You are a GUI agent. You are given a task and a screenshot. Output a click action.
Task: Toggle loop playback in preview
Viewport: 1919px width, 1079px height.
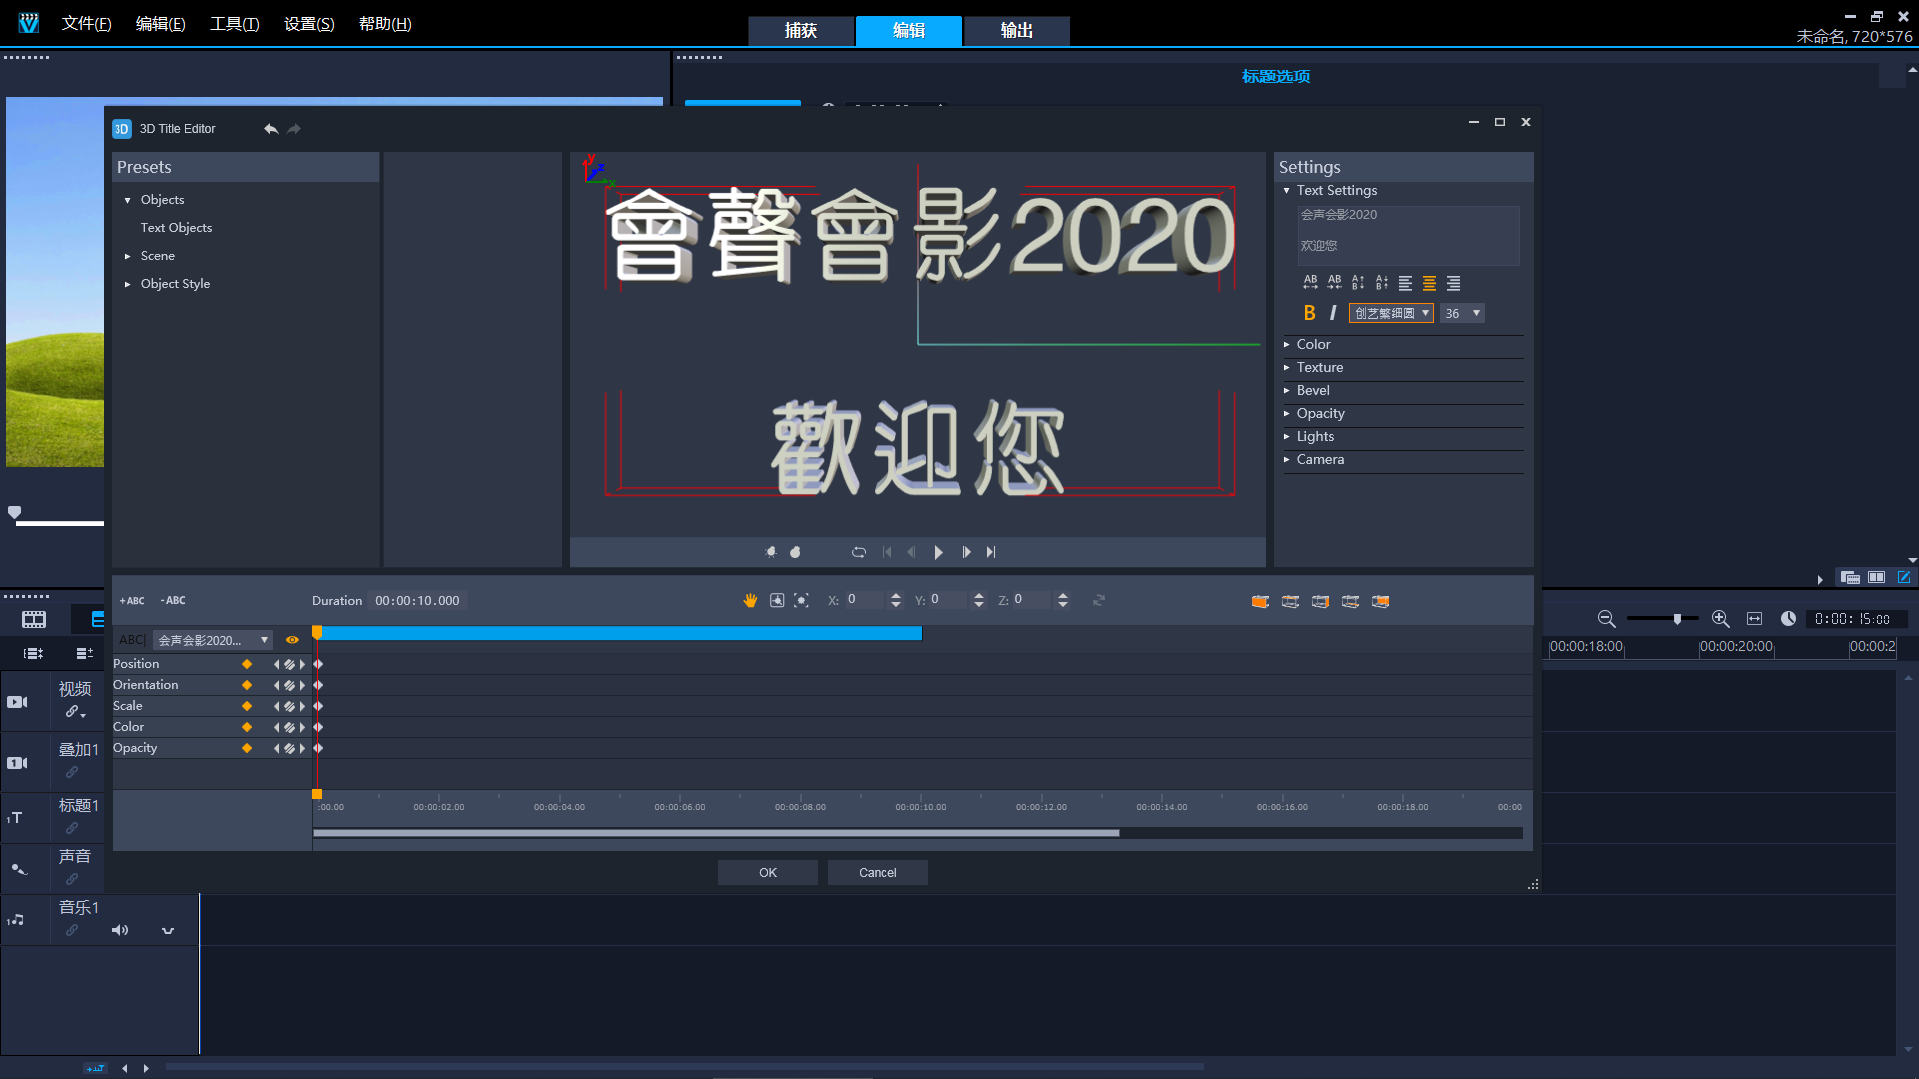coord(859,552)
